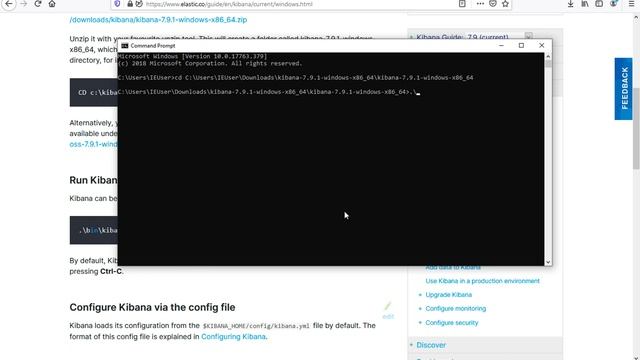Screen dimensions: 640x360
Task: Click the Firefox forward arrow
Action: click(24, 4)
